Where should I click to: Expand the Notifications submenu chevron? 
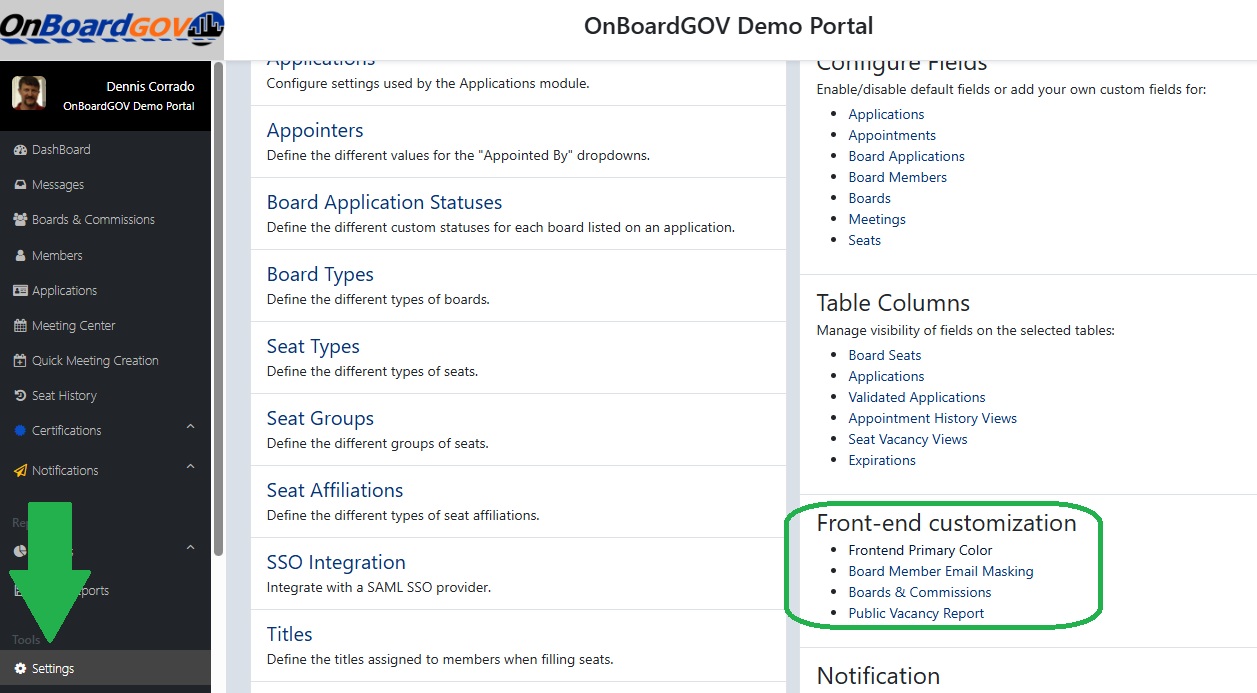tap(191, 467)
